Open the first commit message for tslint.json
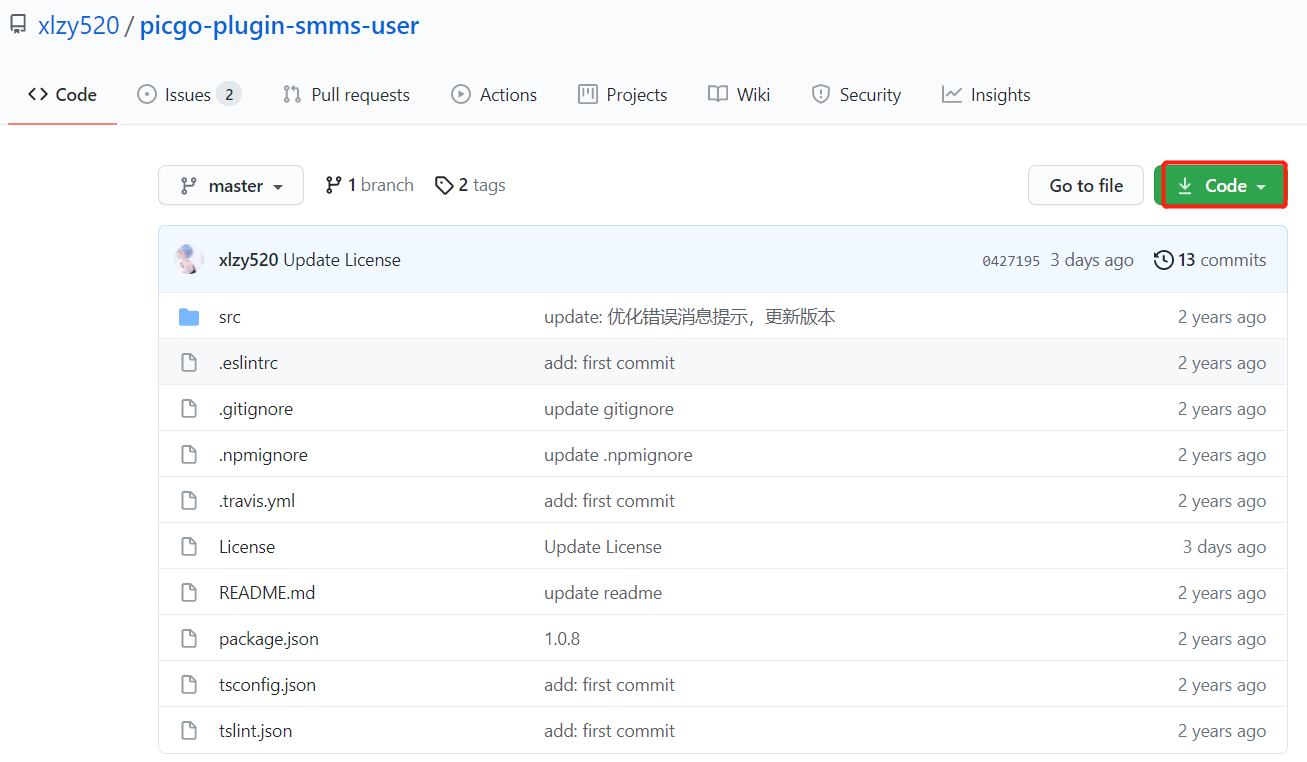Image resolution: width=1307 pixels, height=762 pixels. 609,731
